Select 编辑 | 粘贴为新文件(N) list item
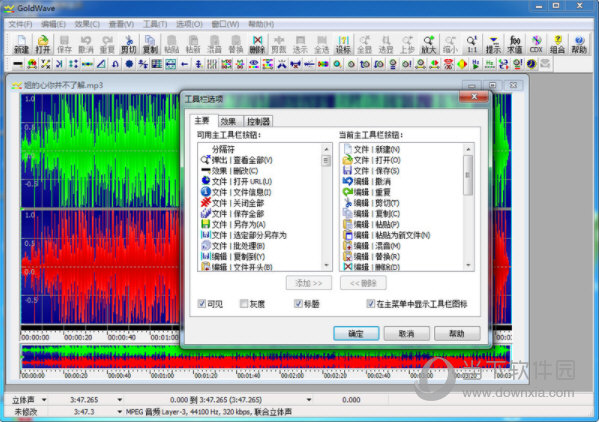 [x=387, y=235]
